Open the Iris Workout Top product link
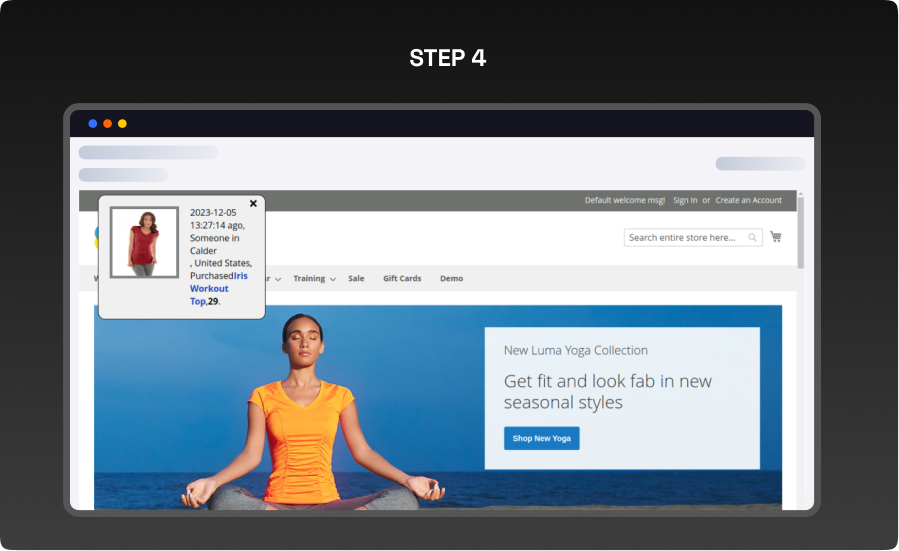Image resolution: width=899 pixels, height=551 pixels. (x=211, y=288)
